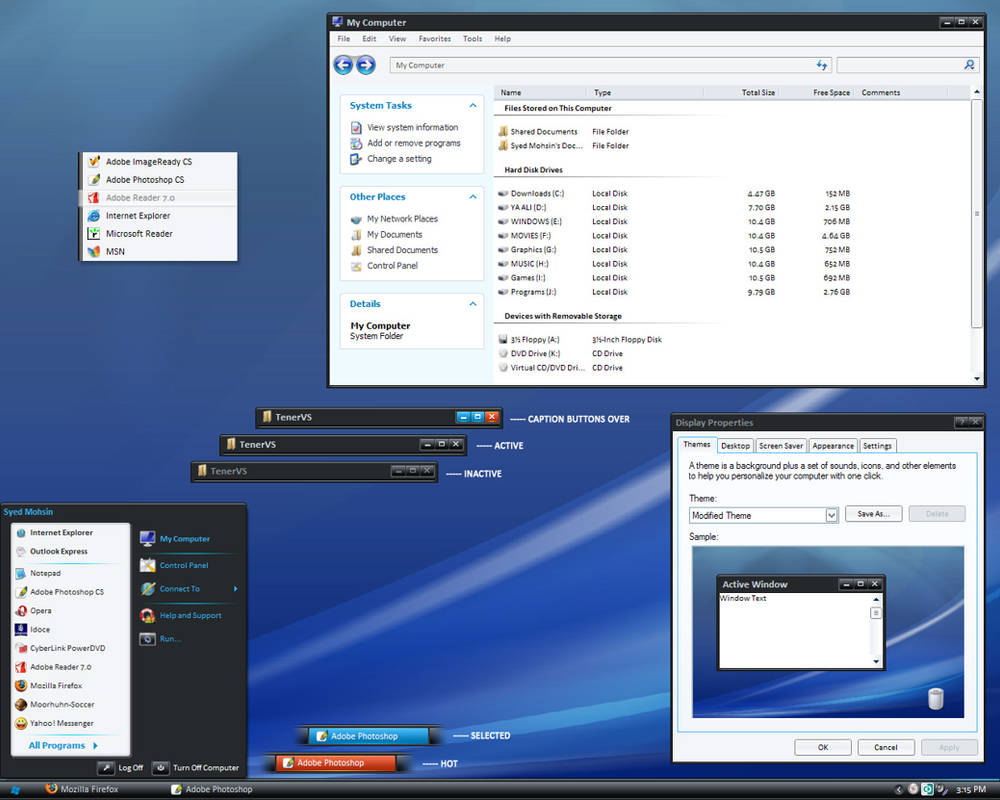Expand the Connect To submenu arrow
Image resolution: width=1000 pixels, height=800 pixels.
coord(235,588)
